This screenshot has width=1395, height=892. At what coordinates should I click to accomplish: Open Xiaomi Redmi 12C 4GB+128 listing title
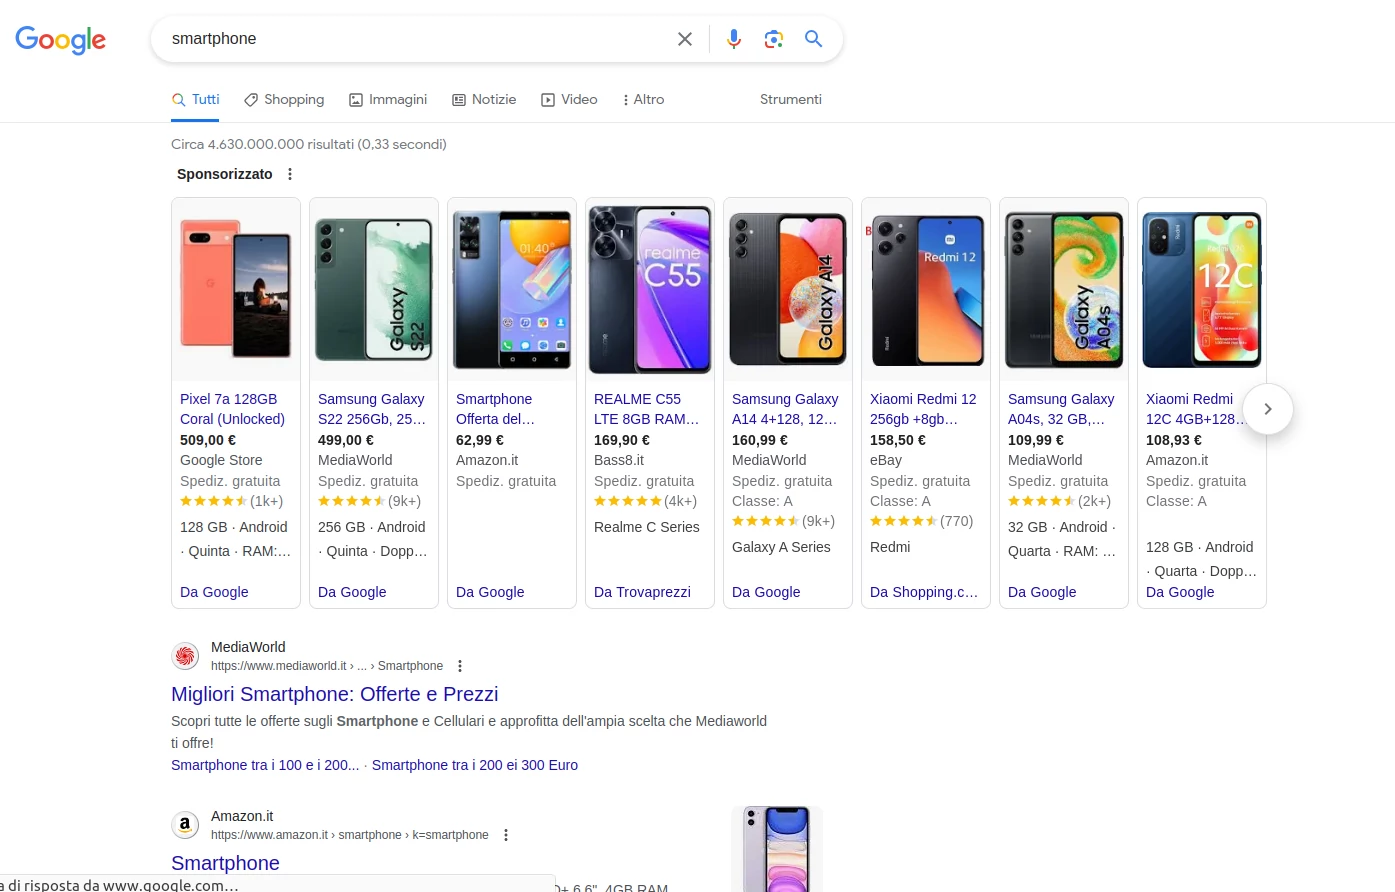pos(1195,409)
